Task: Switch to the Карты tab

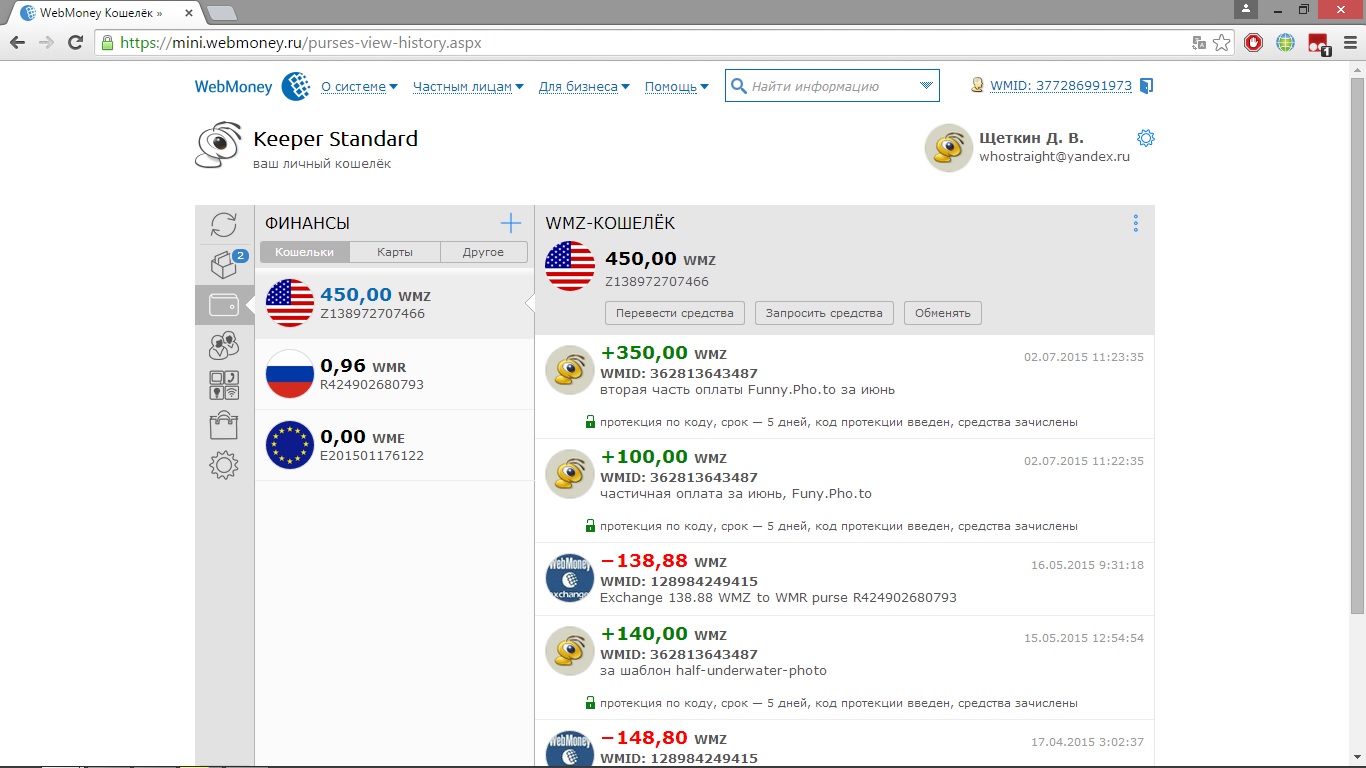Action: click(395, 252)
